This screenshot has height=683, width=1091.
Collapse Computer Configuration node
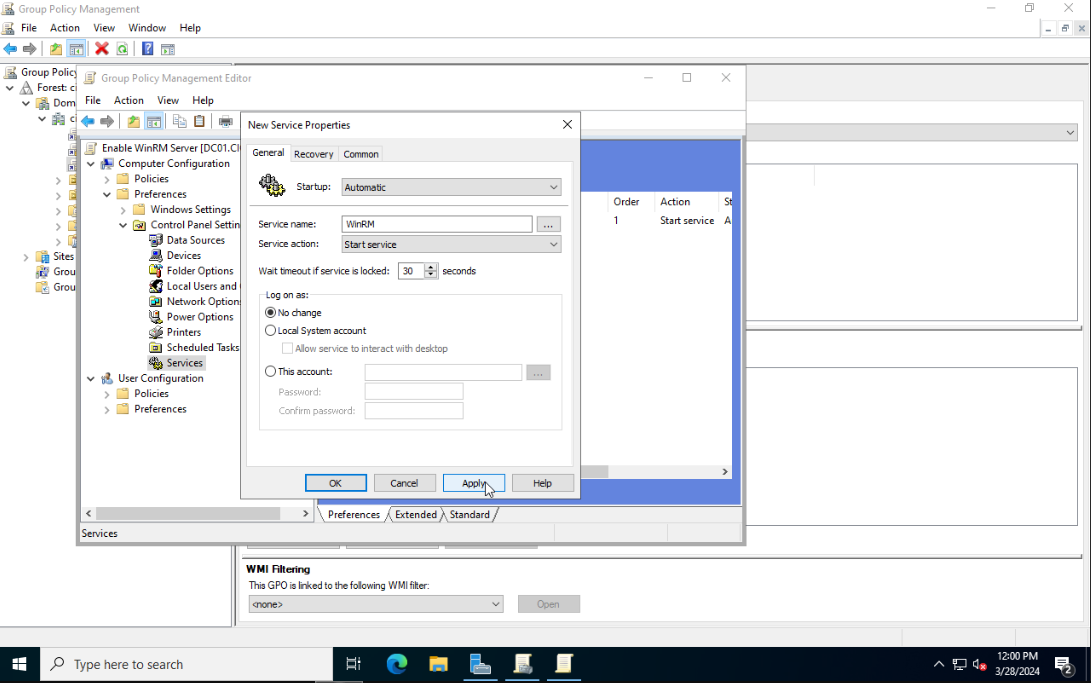(91, 163)
